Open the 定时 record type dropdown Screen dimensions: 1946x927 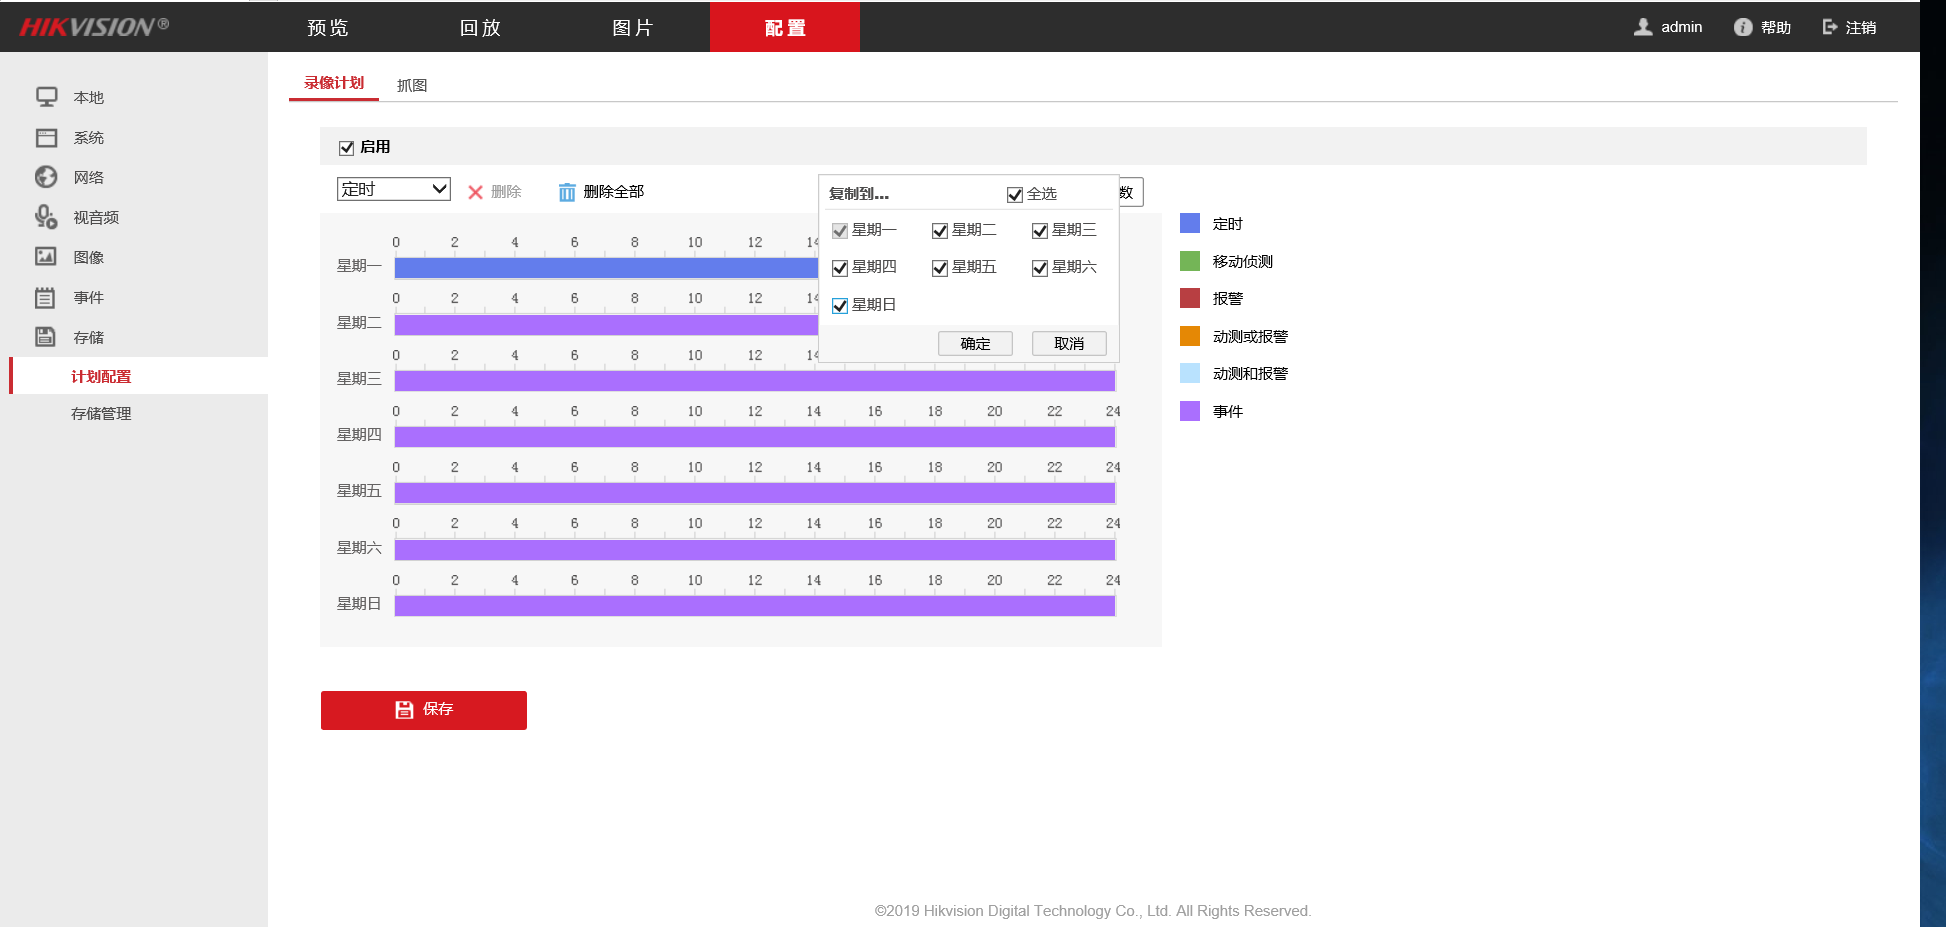tap(394, 189)
